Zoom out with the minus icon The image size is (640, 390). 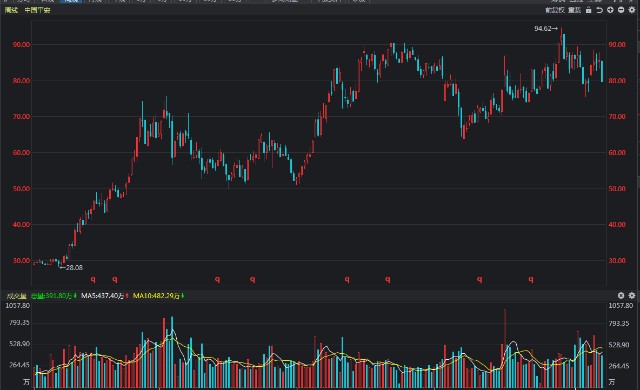click(621, 10)
